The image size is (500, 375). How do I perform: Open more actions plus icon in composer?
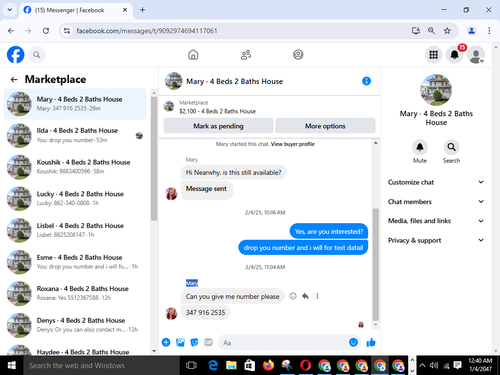click(166, 342)
